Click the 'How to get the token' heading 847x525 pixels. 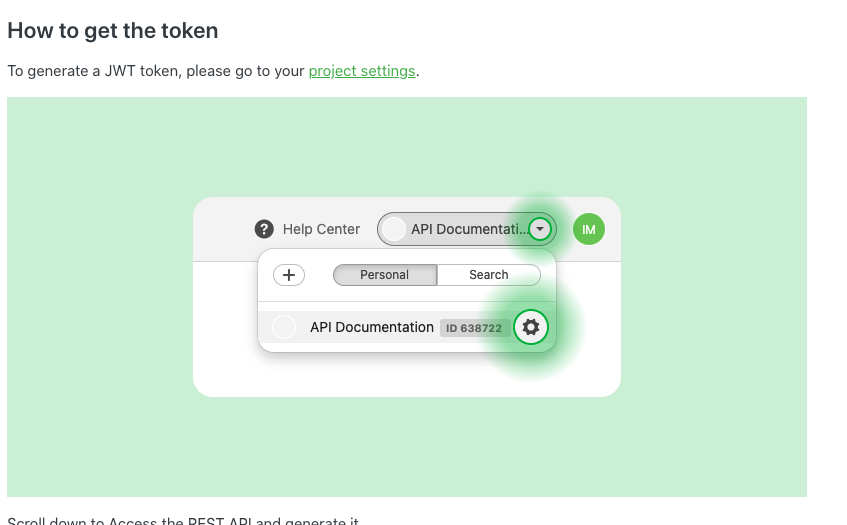[113, 31]
